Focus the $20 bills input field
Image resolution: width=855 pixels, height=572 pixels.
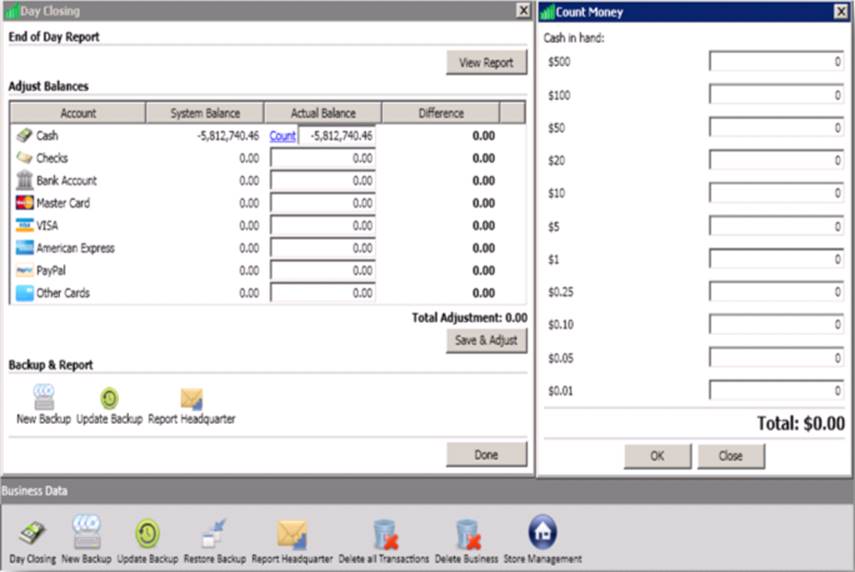776,160
